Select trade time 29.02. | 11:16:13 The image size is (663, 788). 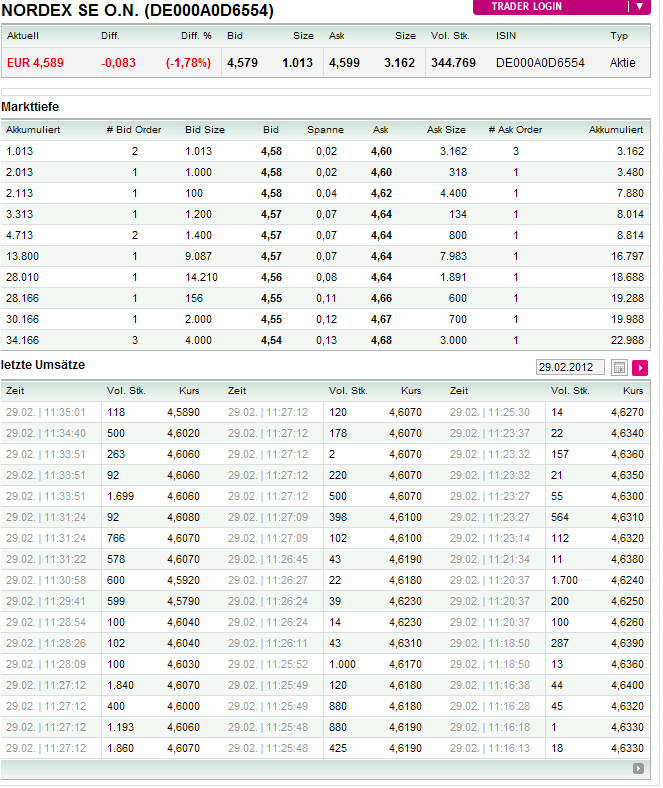click(x=490, y=748)
